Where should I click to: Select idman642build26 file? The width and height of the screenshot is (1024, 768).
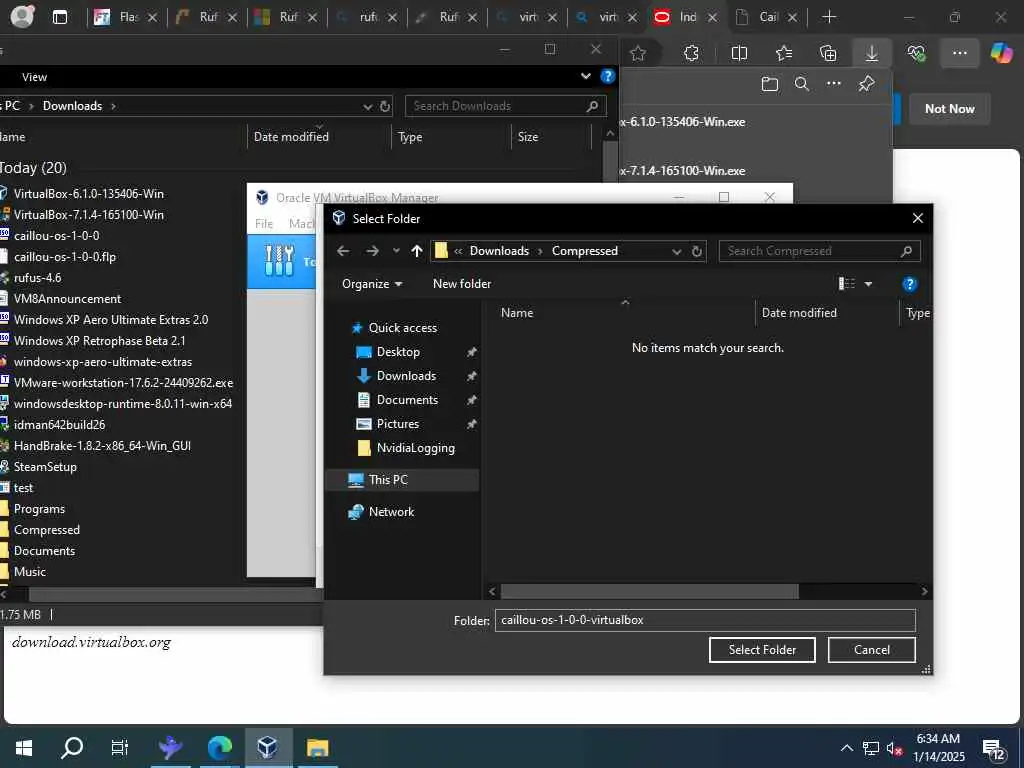click(59, 424)
